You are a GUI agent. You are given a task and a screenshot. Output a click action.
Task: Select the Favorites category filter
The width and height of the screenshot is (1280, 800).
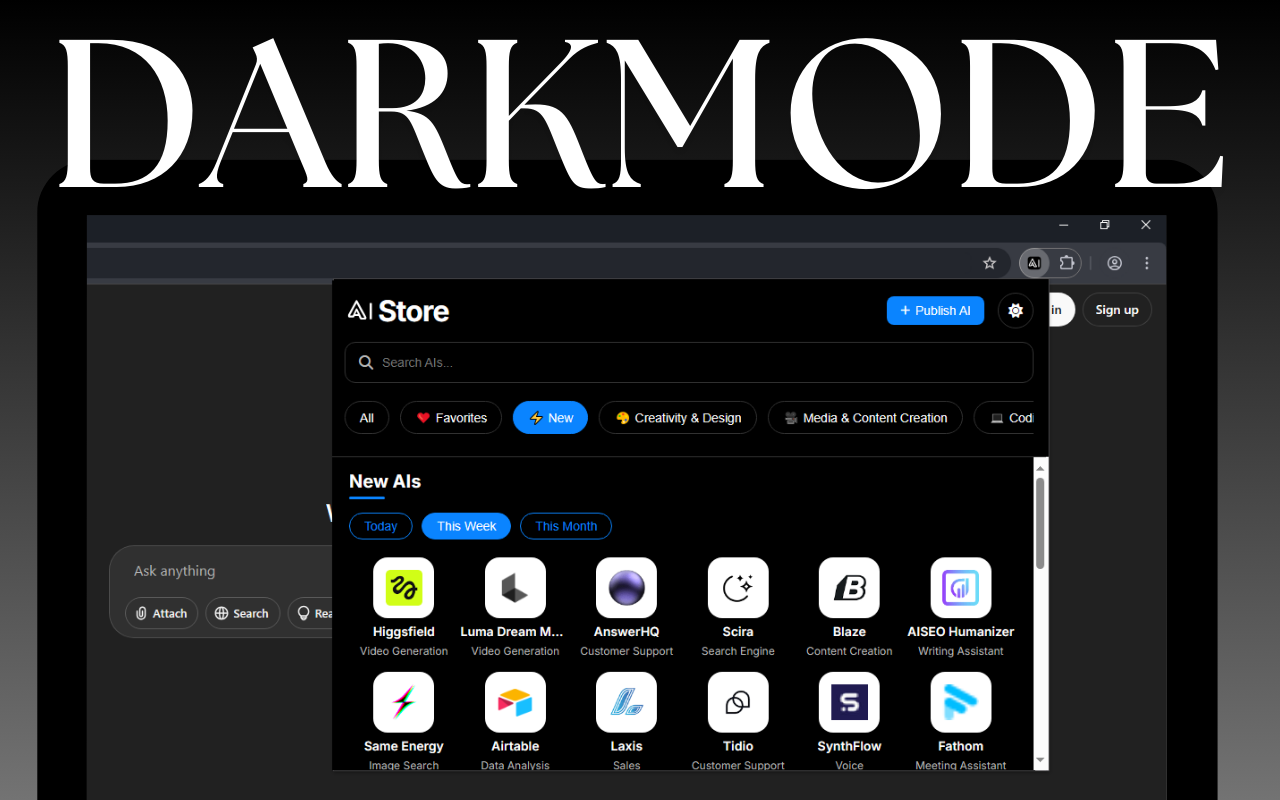[451, 418]
